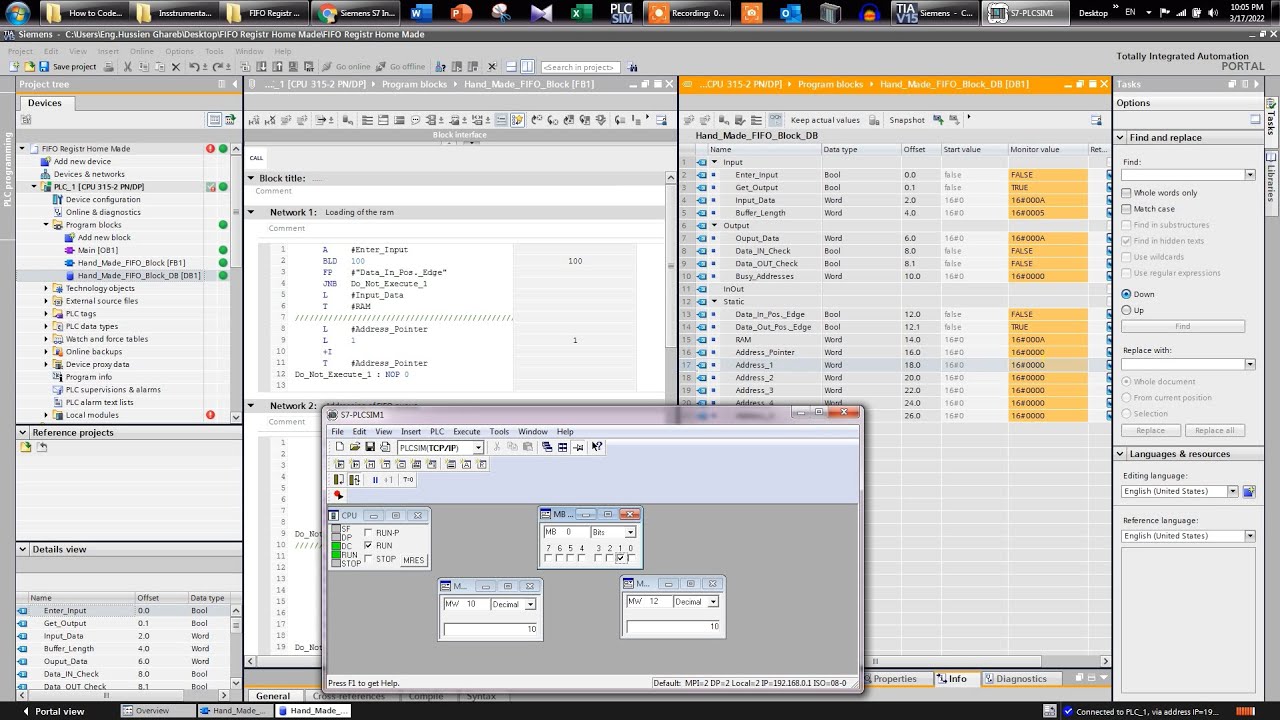The width and height of the screenshot is (1280, 720).
Task: Click the Snapshot button in DB editor toolbar
Action: click(907, 120)
